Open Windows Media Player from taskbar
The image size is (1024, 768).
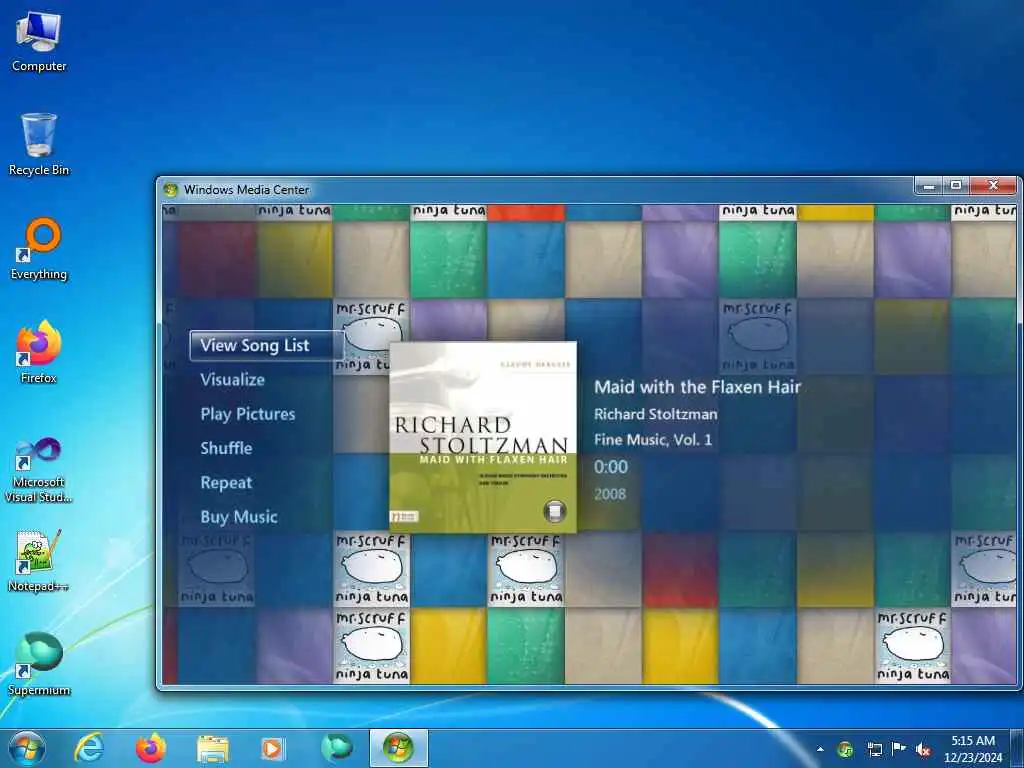click(273, 748)
